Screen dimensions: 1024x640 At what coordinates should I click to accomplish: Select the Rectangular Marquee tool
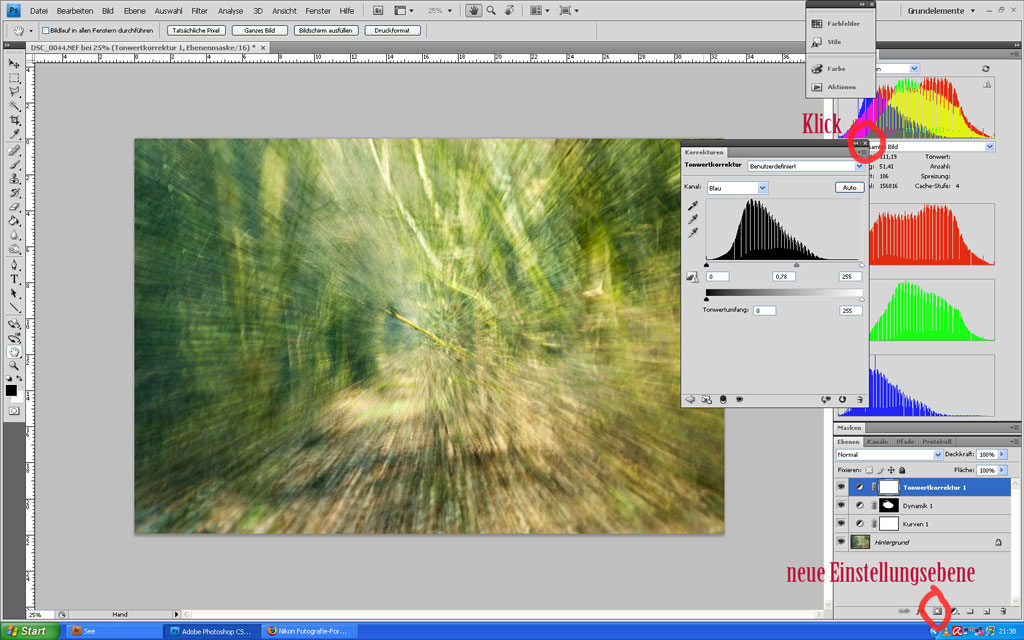pos(14,78)
